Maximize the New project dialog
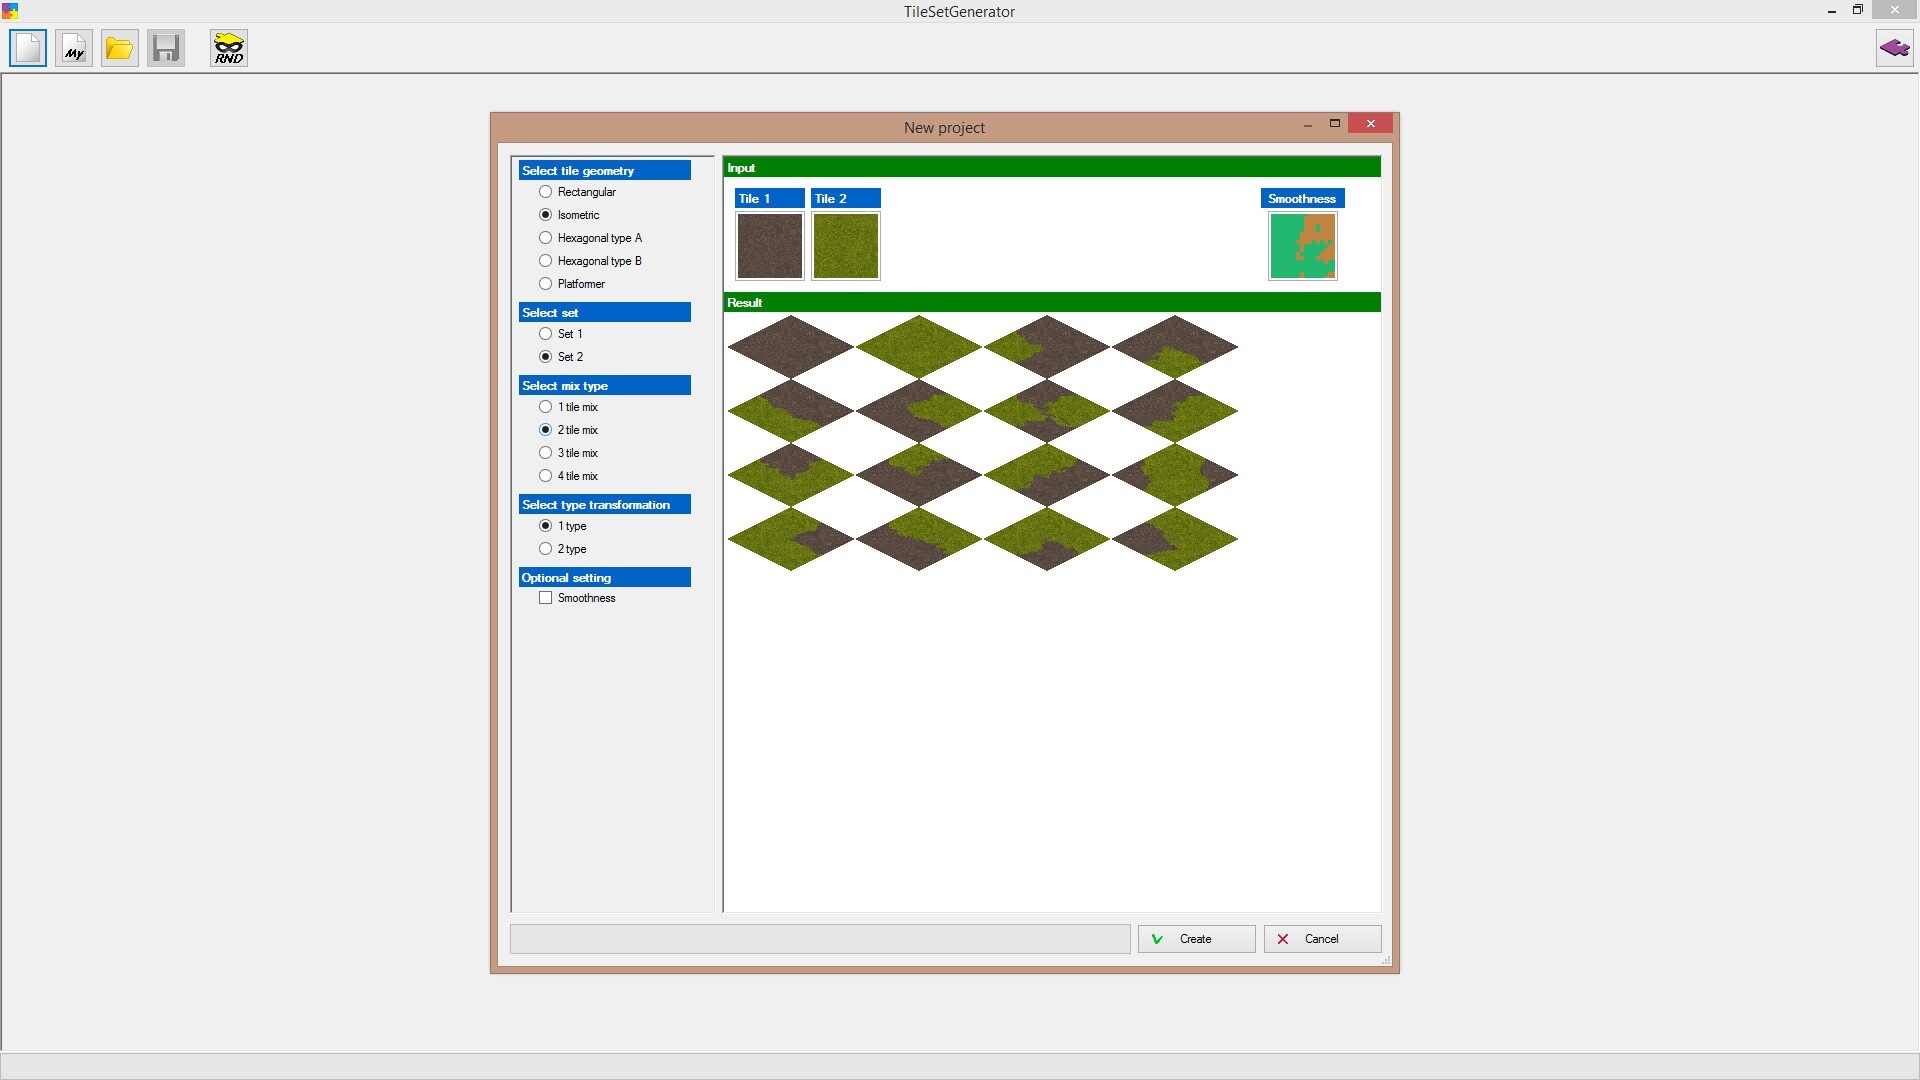This screenshot has width=1920, height=1080. point(1334,123)
